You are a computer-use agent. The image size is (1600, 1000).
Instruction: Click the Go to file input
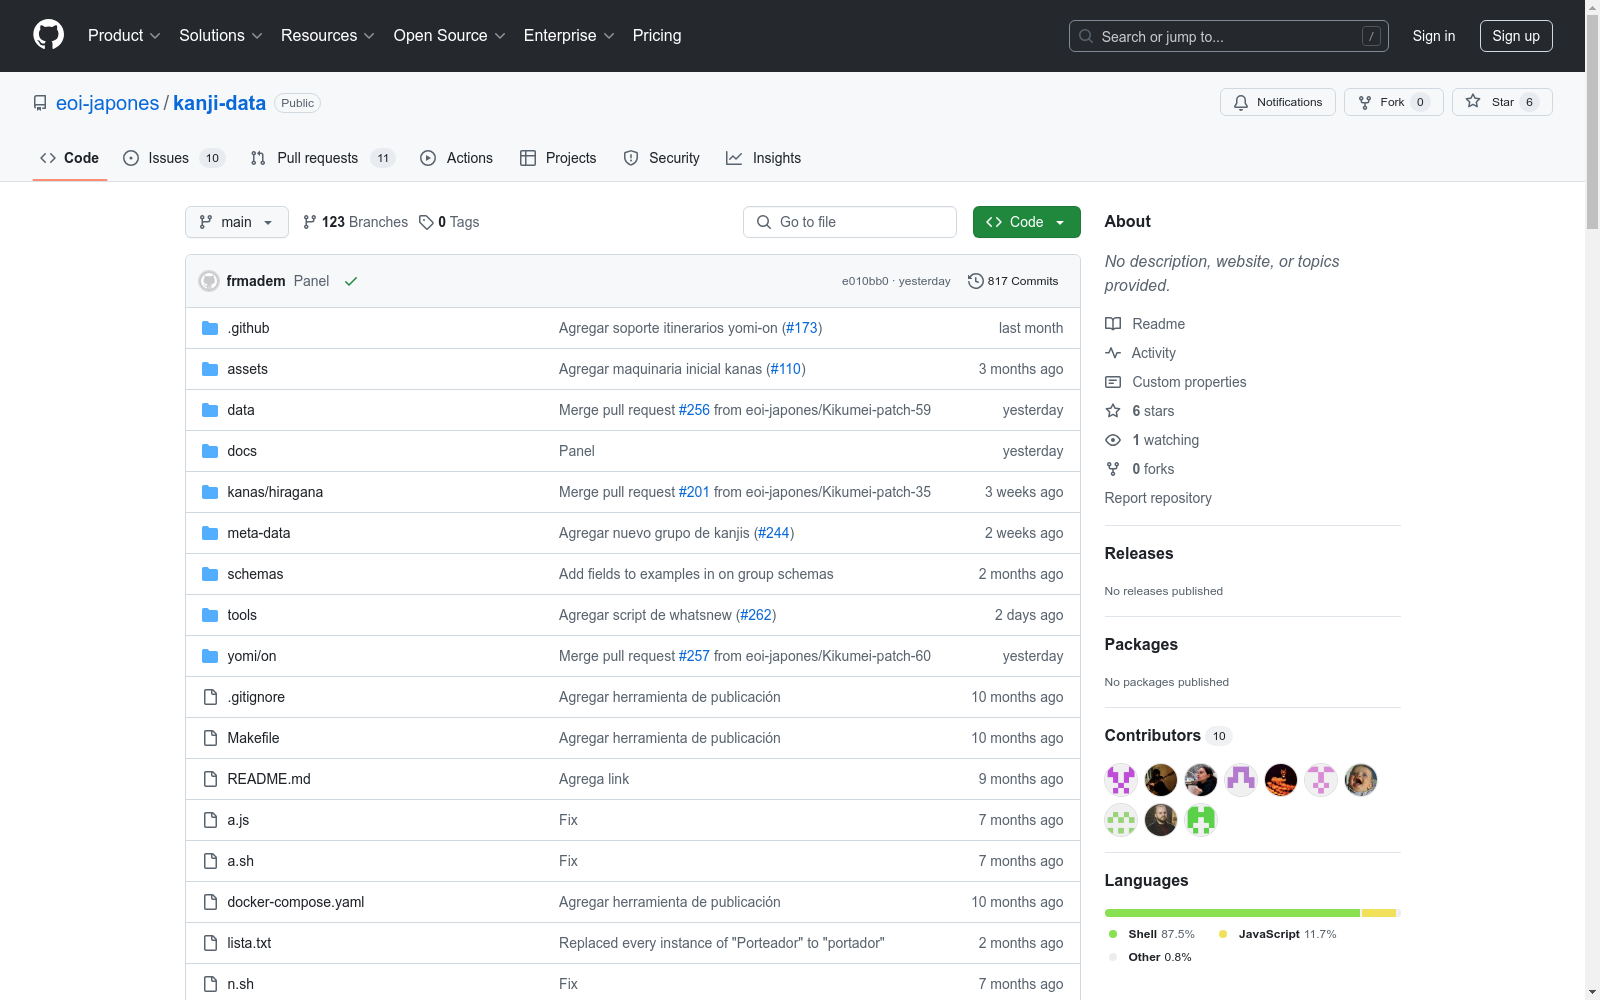tap(850, 222)
